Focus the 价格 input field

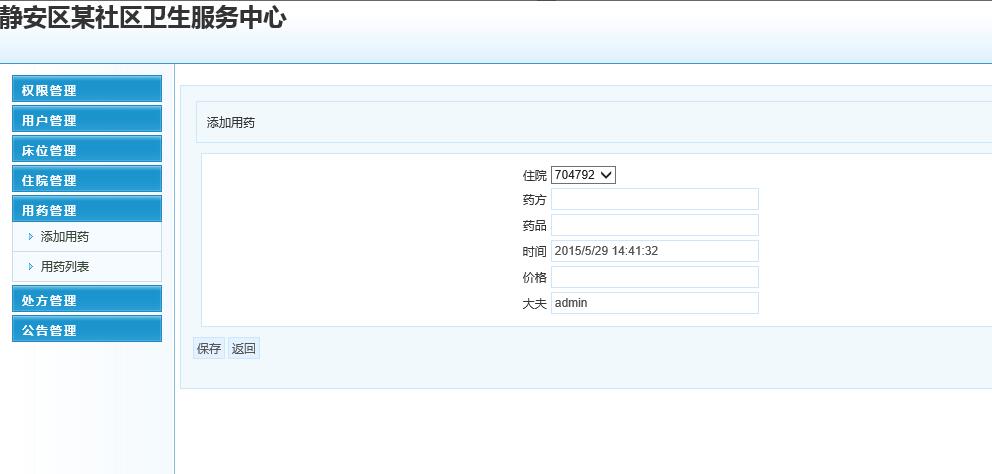point(655,277)
